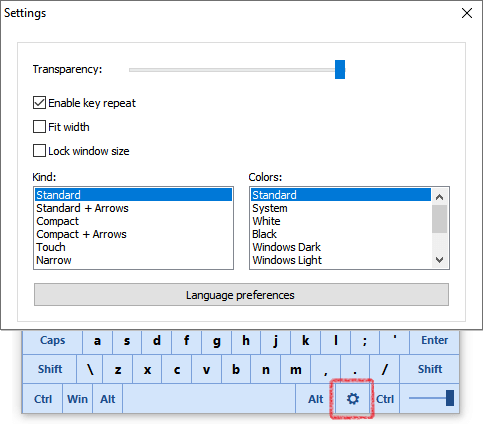Tap the 'b' key
The width and height of the screenshot is (483, 424).
tap(236, 369)
